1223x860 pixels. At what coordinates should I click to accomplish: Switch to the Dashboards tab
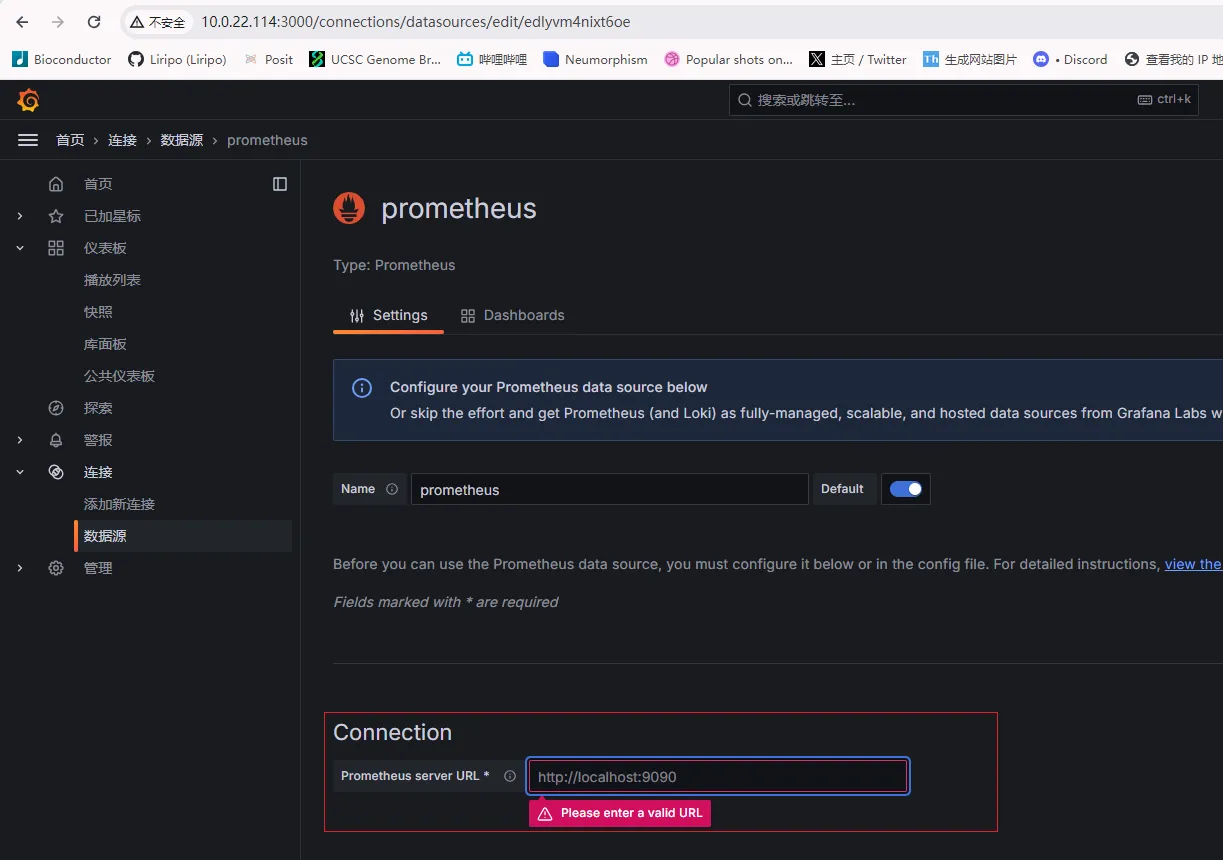coord(512,315)
